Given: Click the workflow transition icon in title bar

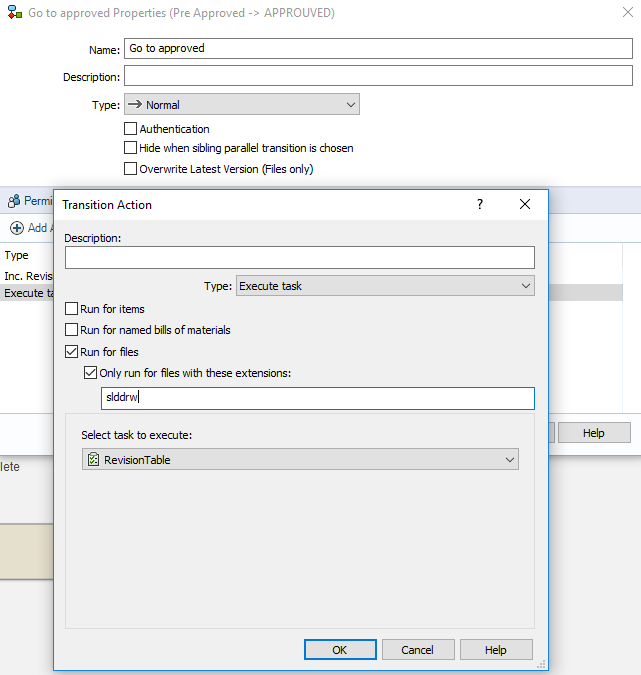Looking at the screenshot, I should pos(13,14).
